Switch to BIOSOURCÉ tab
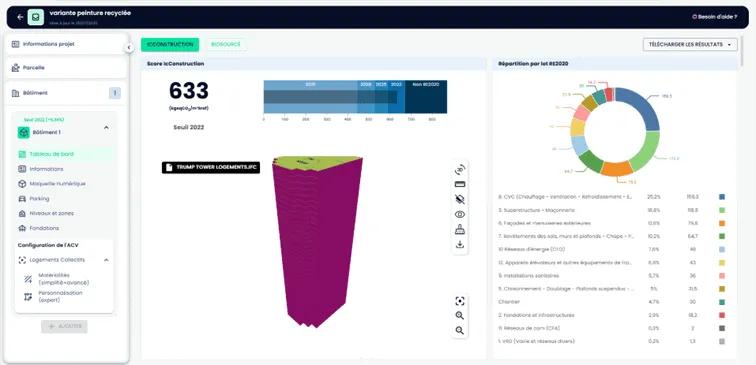The width and height of the screenshot is (756, 365). [226, 44]
